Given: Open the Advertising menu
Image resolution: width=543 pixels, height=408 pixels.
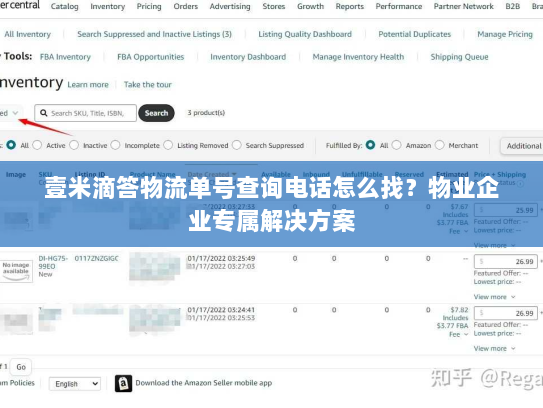Looking at the screenshot, I should tap(230, 7).
